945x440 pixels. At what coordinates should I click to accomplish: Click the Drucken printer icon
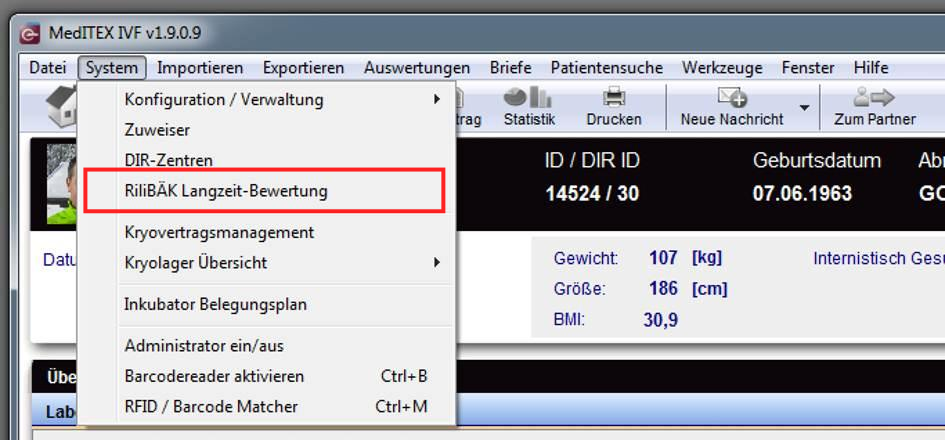614,106
